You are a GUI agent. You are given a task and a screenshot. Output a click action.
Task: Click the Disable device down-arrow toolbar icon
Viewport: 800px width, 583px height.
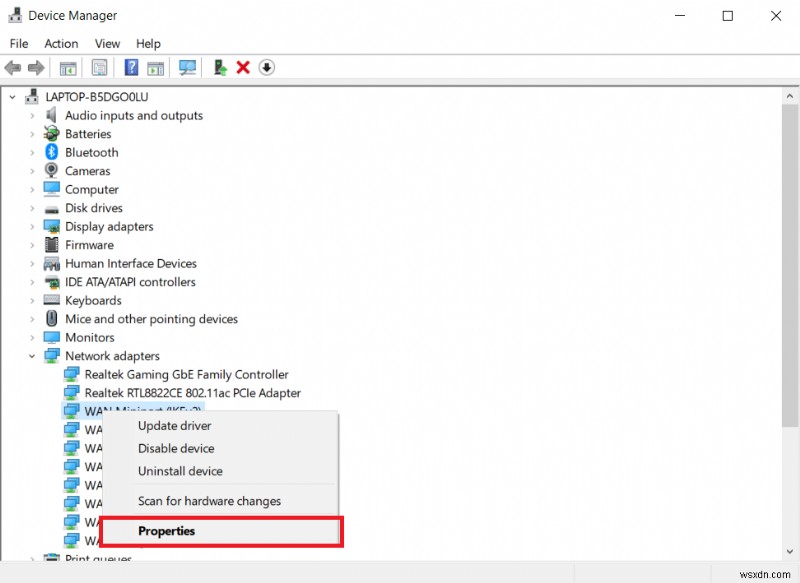(x=266, y=67)
